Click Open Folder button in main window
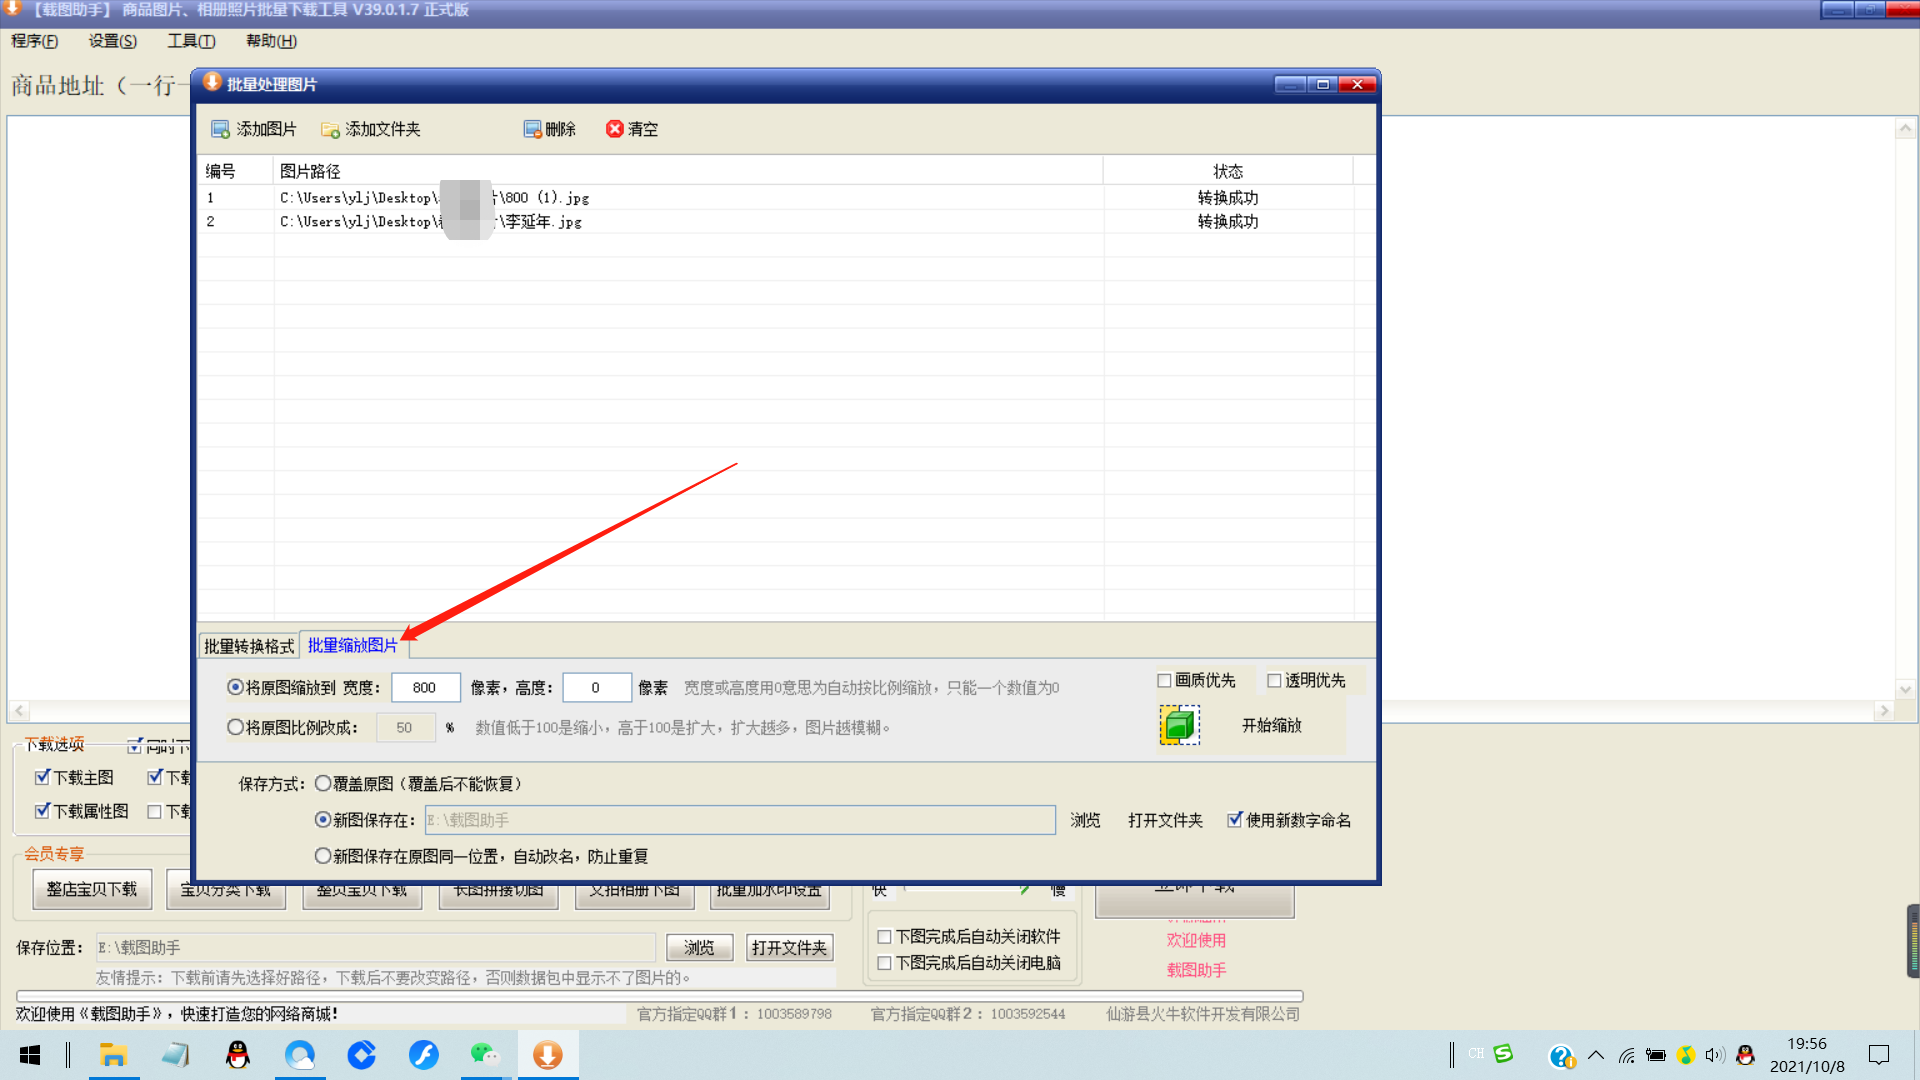 (x=789, y=948)
